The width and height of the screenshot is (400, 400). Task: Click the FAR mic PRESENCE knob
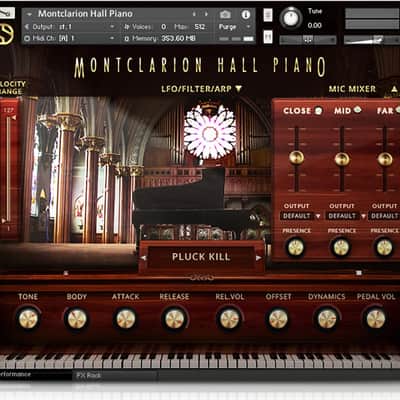point(384,247)
